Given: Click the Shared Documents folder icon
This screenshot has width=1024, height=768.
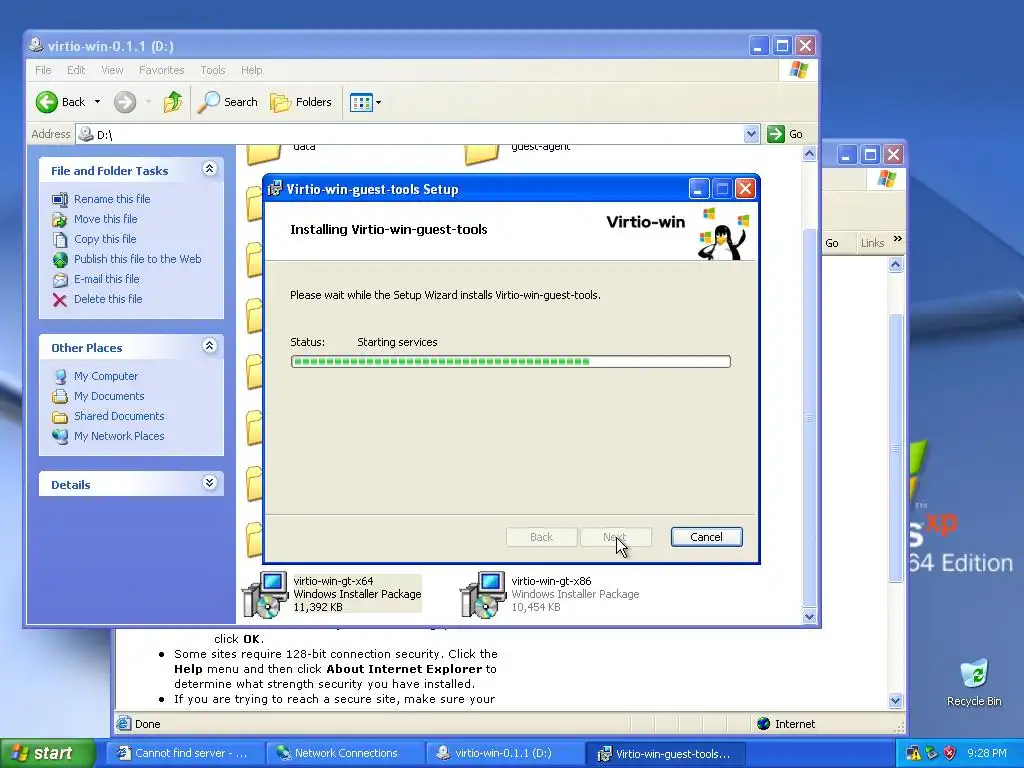Looking at the screenshot, I should coord(60,417).
